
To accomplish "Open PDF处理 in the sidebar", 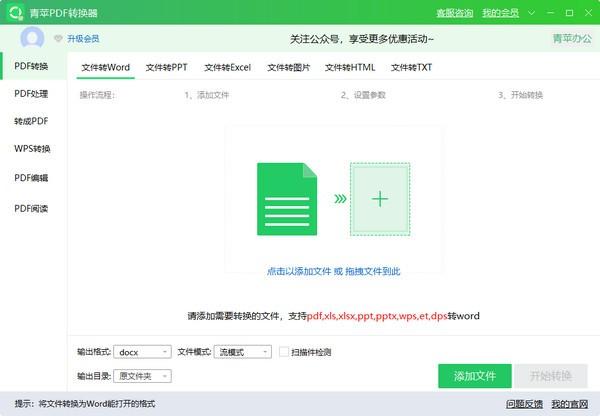I will point(31,93).
